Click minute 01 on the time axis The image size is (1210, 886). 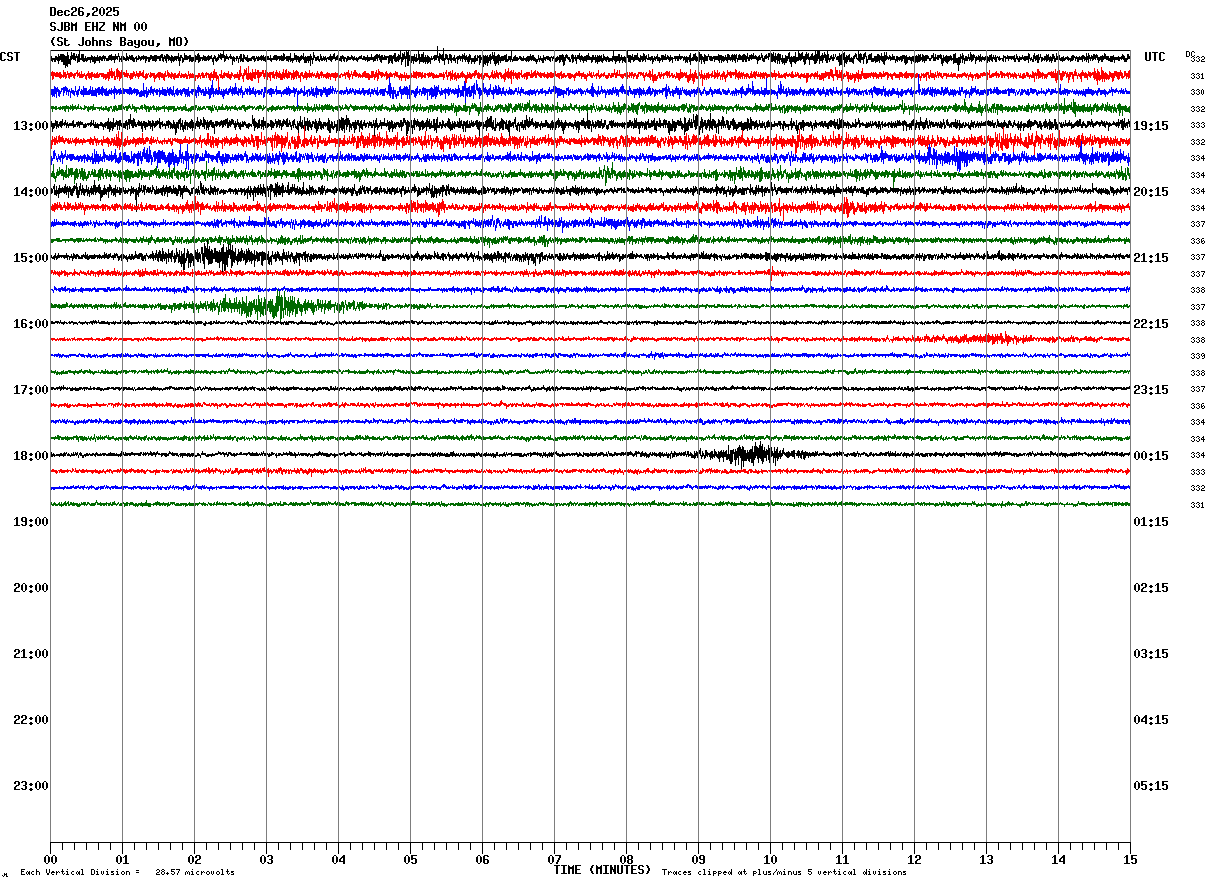pos(122,859)
